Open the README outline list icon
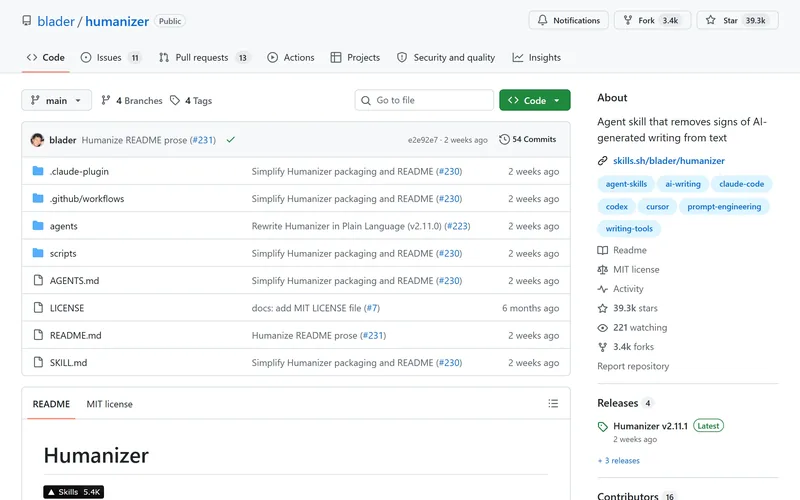800x500 pixels. 553,404
